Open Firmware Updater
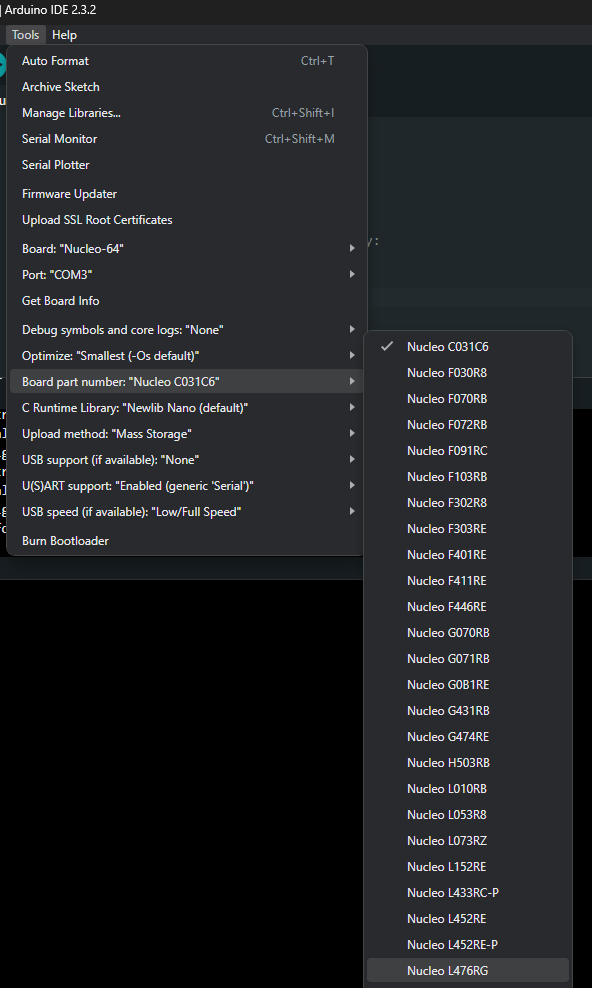The image size is (592, 988). tap(186, 193)
